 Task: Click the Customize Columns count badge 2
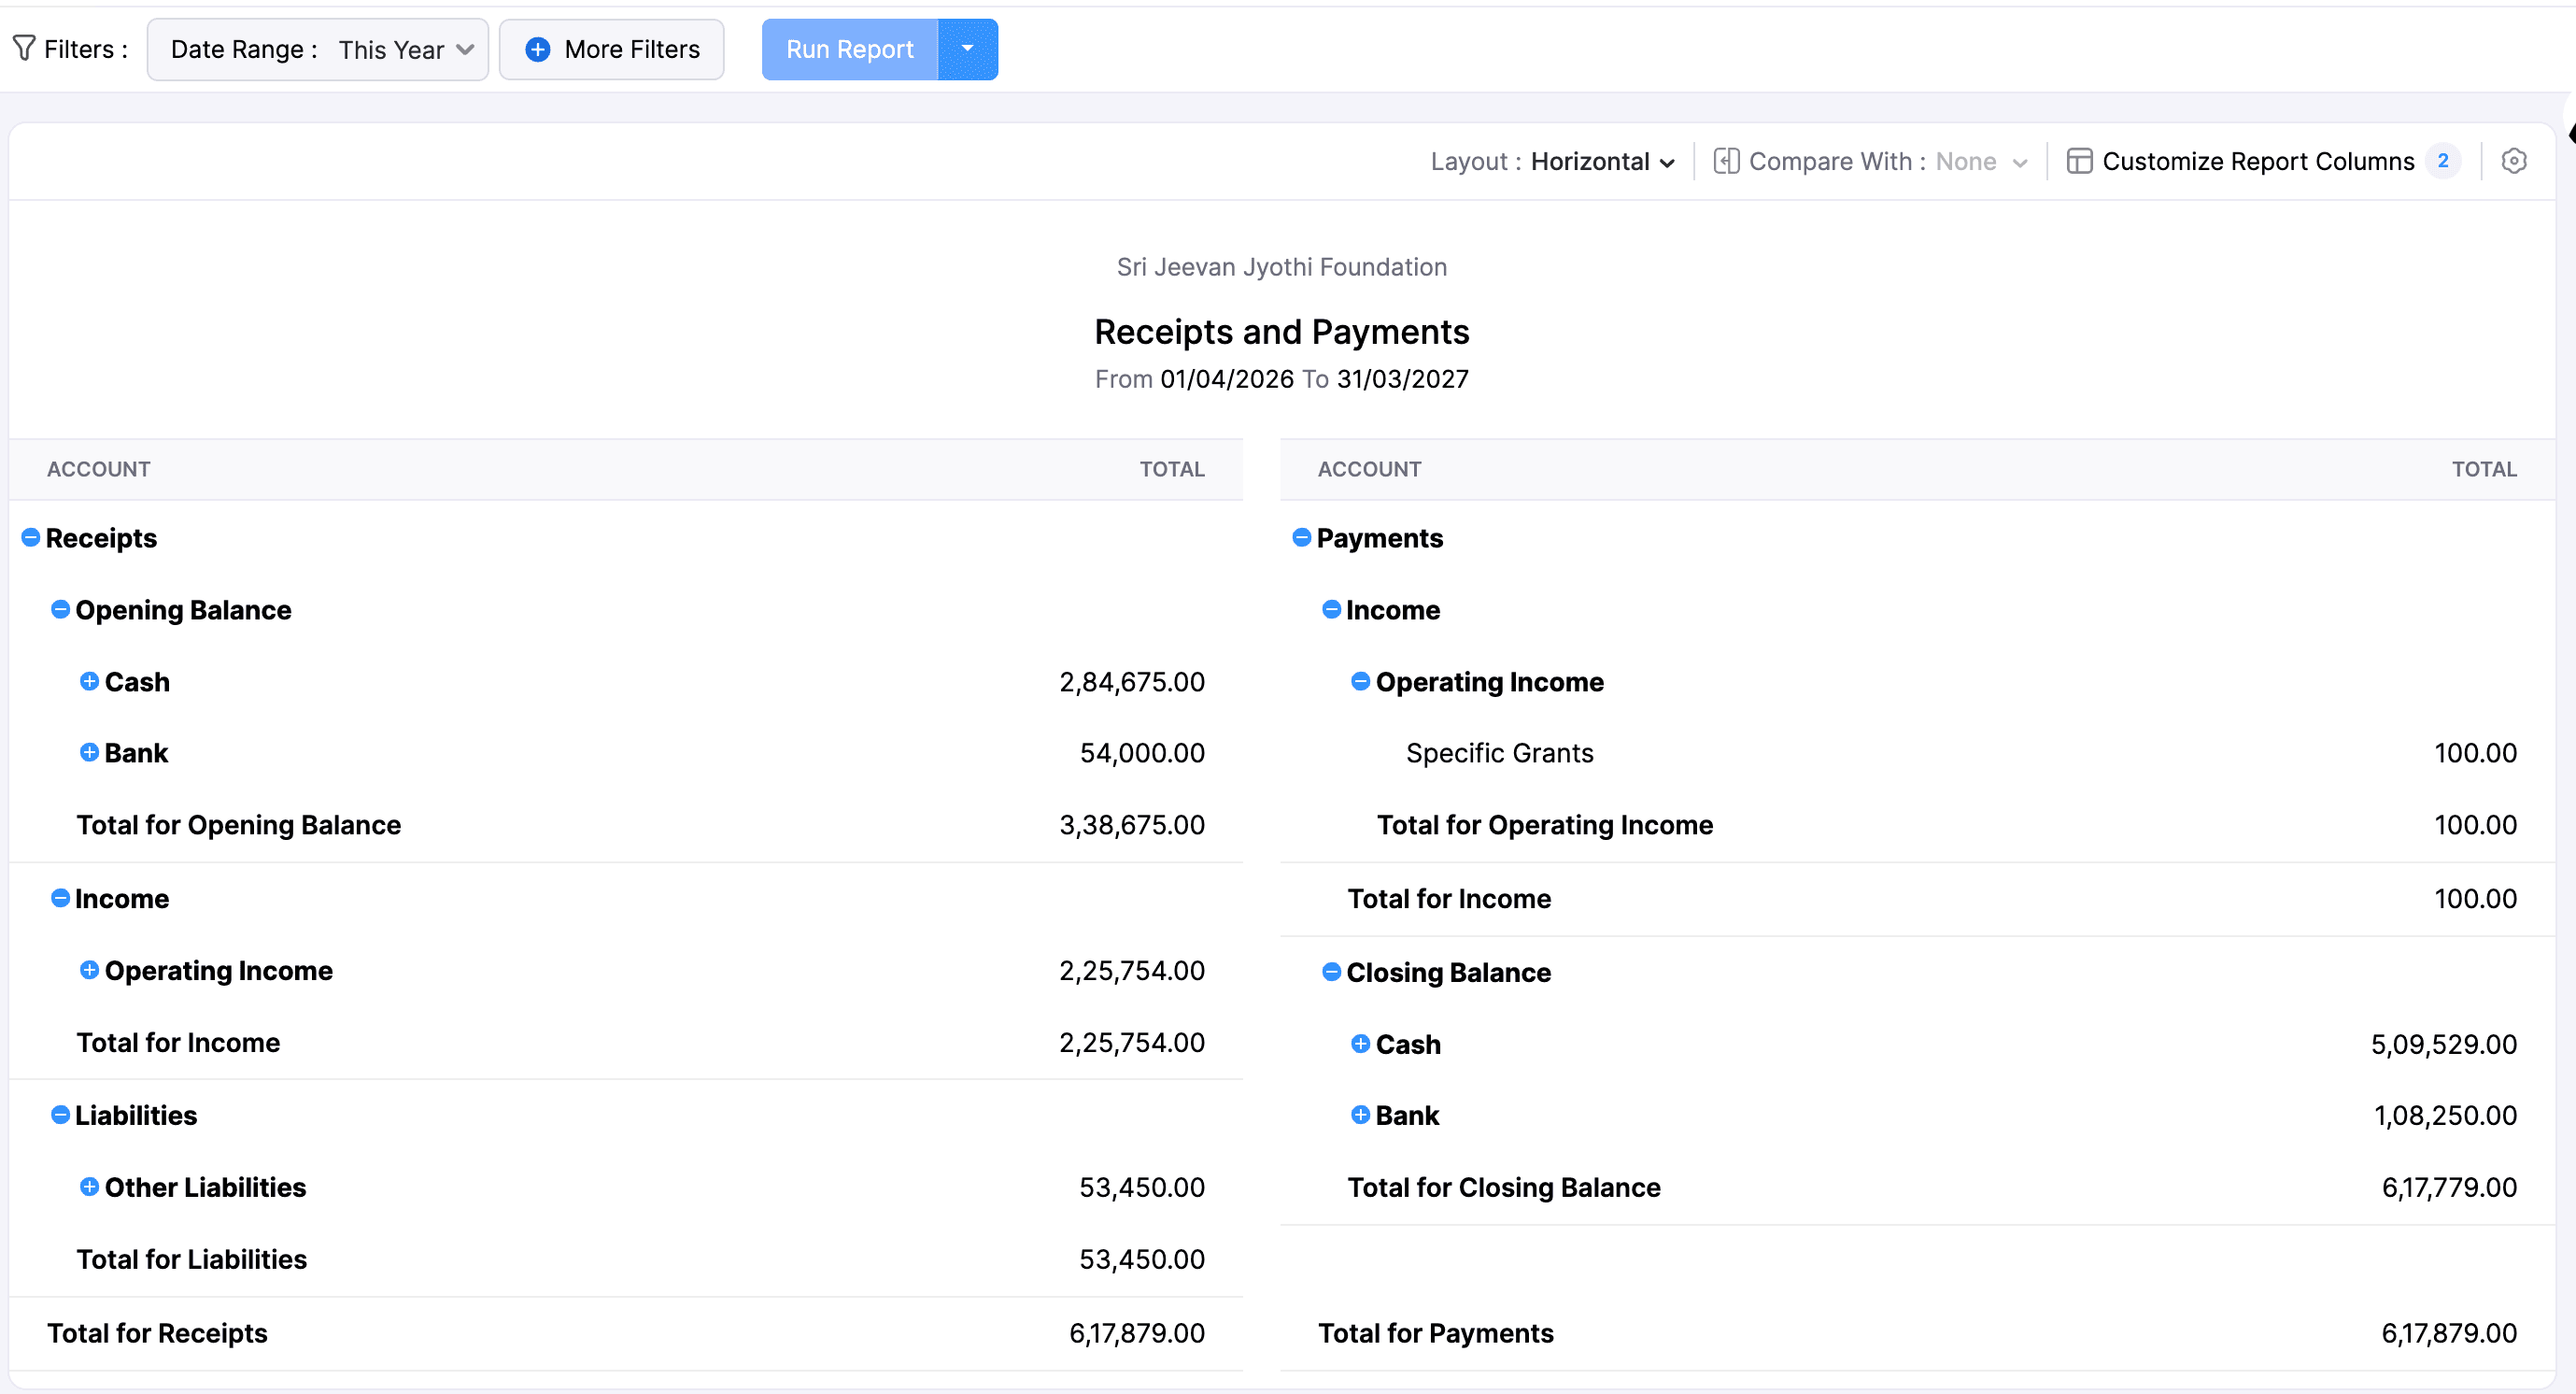(2443, 161)
